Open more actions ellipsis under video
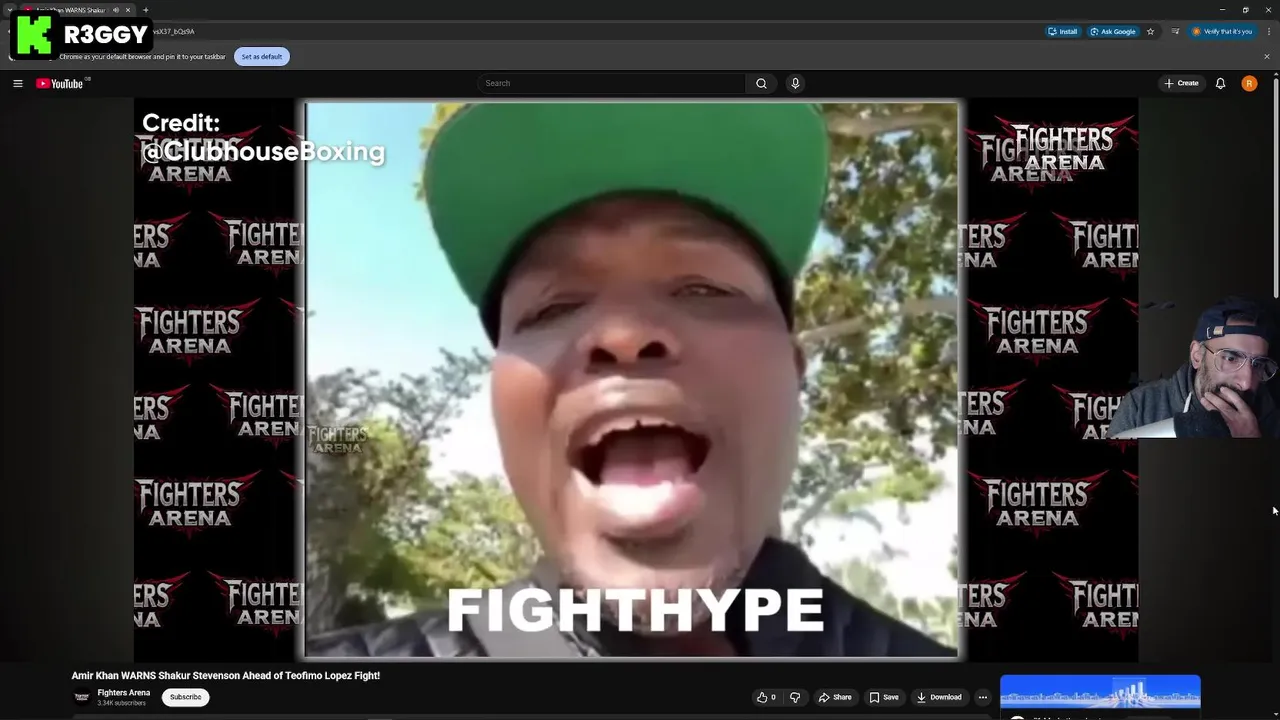This screenshot has height=720, width=1280. [x=983, y=697]
